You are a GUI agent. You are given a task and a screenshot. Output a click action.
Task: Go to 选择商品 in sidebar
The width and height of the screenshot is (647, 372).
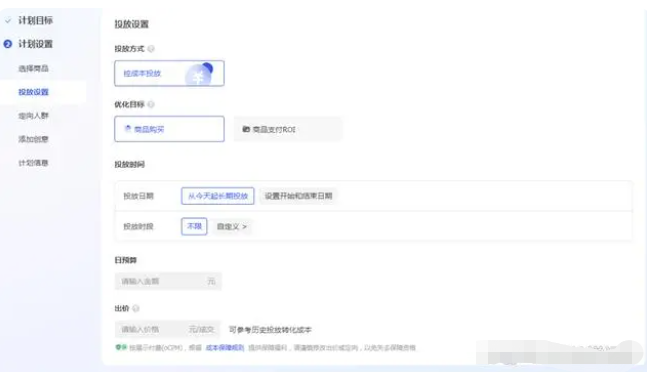pyautogui.click(x=33, y=68)
